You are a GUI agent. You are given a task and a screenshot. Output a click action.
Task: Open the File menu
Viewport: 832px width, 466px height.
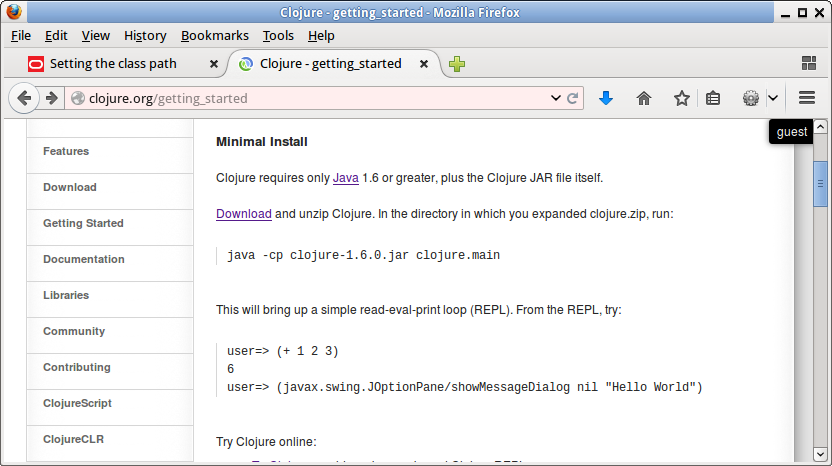pos(21,36)
